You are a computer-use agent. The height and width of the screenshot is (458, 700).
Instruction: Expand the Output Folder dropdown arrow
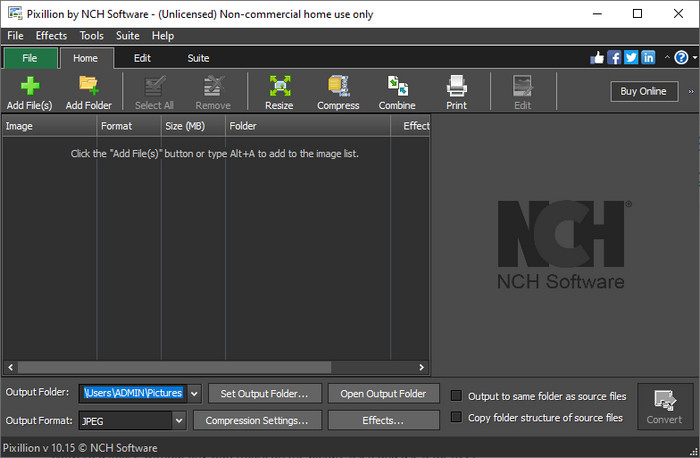tap(194, 394)
